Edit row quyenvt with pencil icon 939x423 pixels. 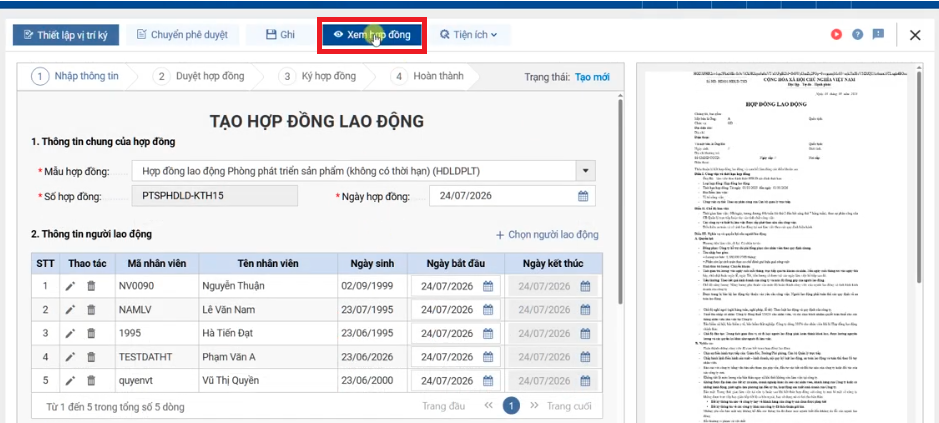(x=70, y=380)
